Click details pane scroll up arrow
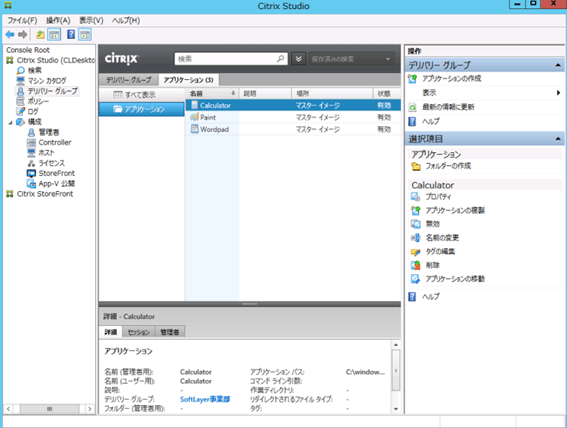 pos(396,345)
